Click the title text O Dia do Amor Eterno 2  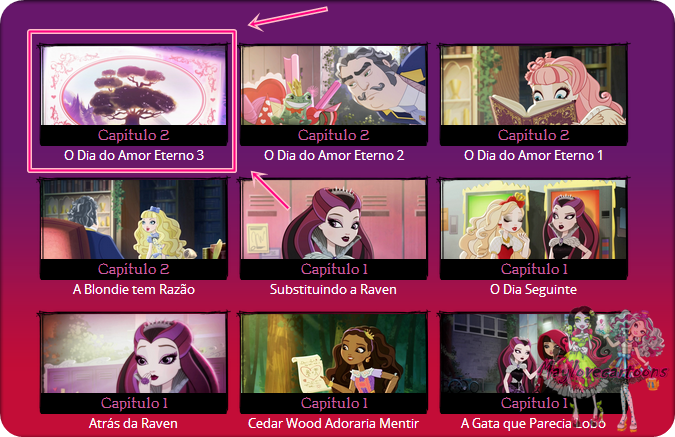pos(334,155)
